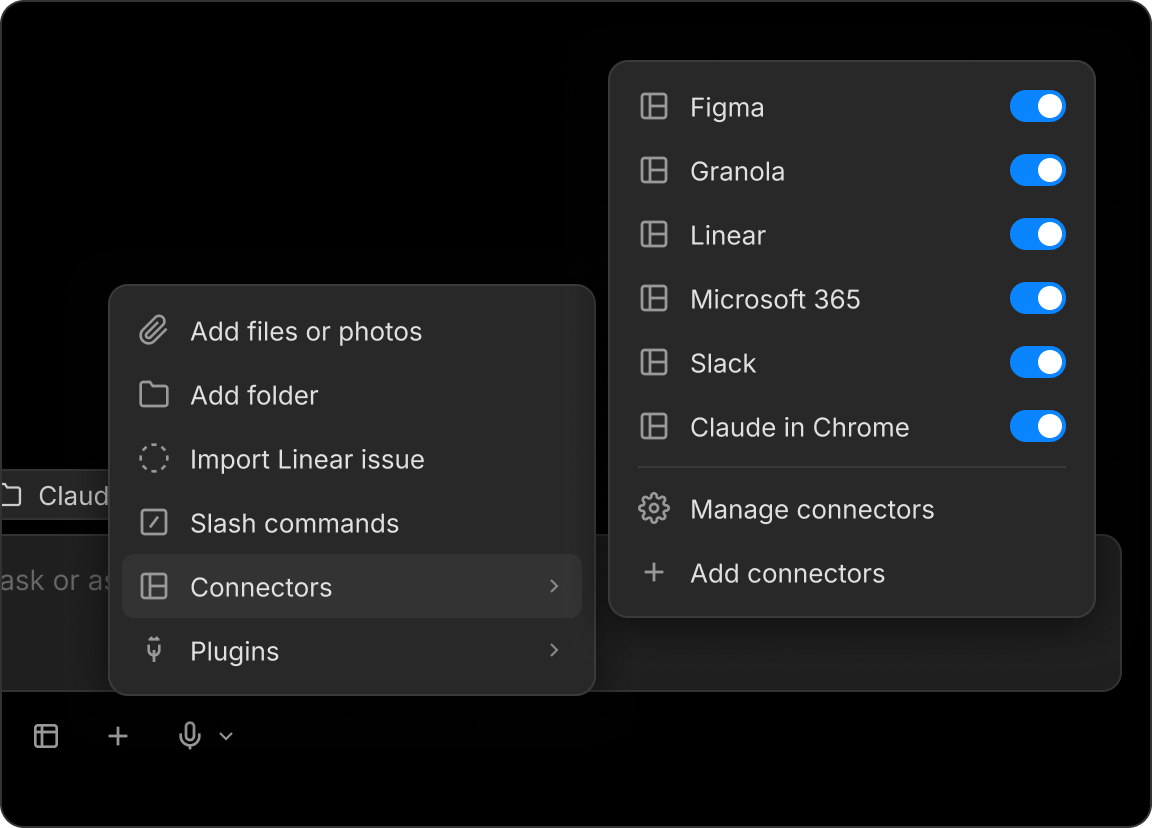Select Import Linear issue from the menu
This screenshot has width=1152, height=828.
point(307,458)
